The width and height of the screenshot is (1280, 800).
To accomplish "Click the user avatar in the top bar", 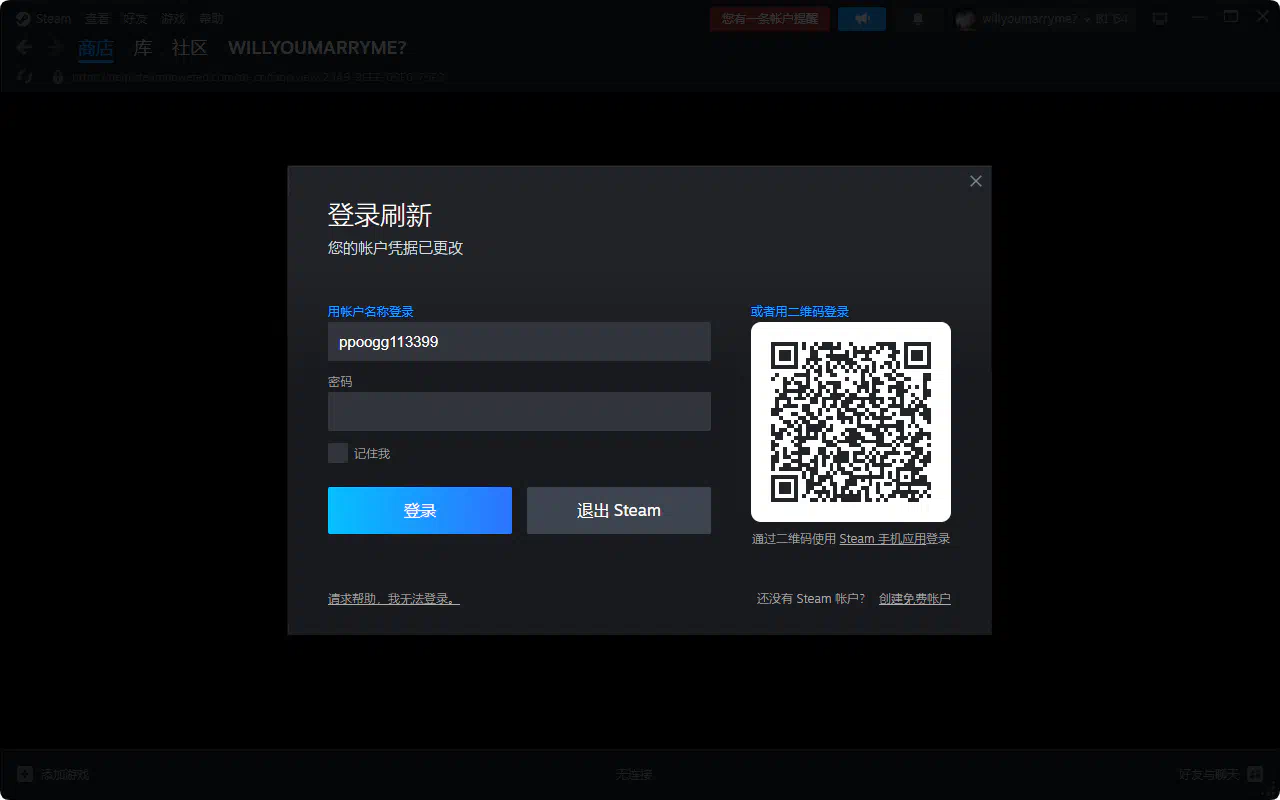I will (x=965, y=18).
